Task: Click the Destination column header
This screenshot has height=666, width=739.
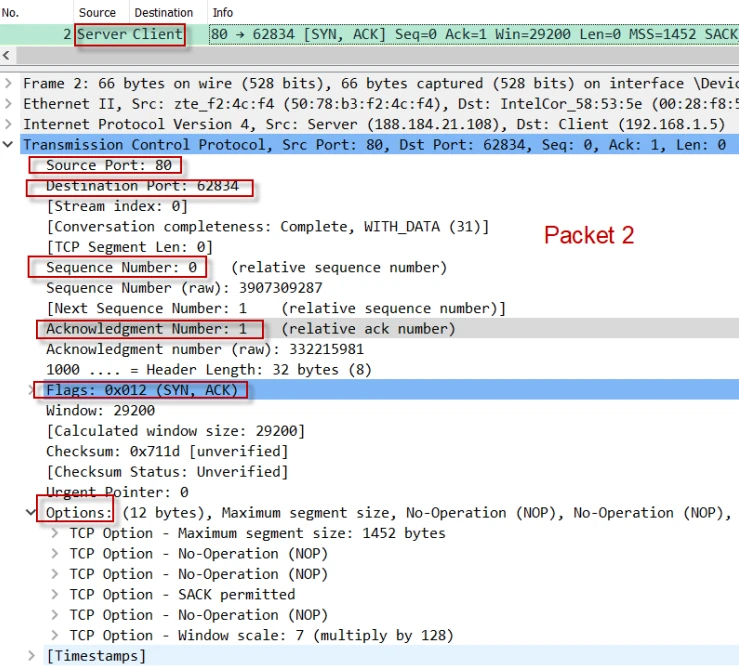Action: [163, 12]
